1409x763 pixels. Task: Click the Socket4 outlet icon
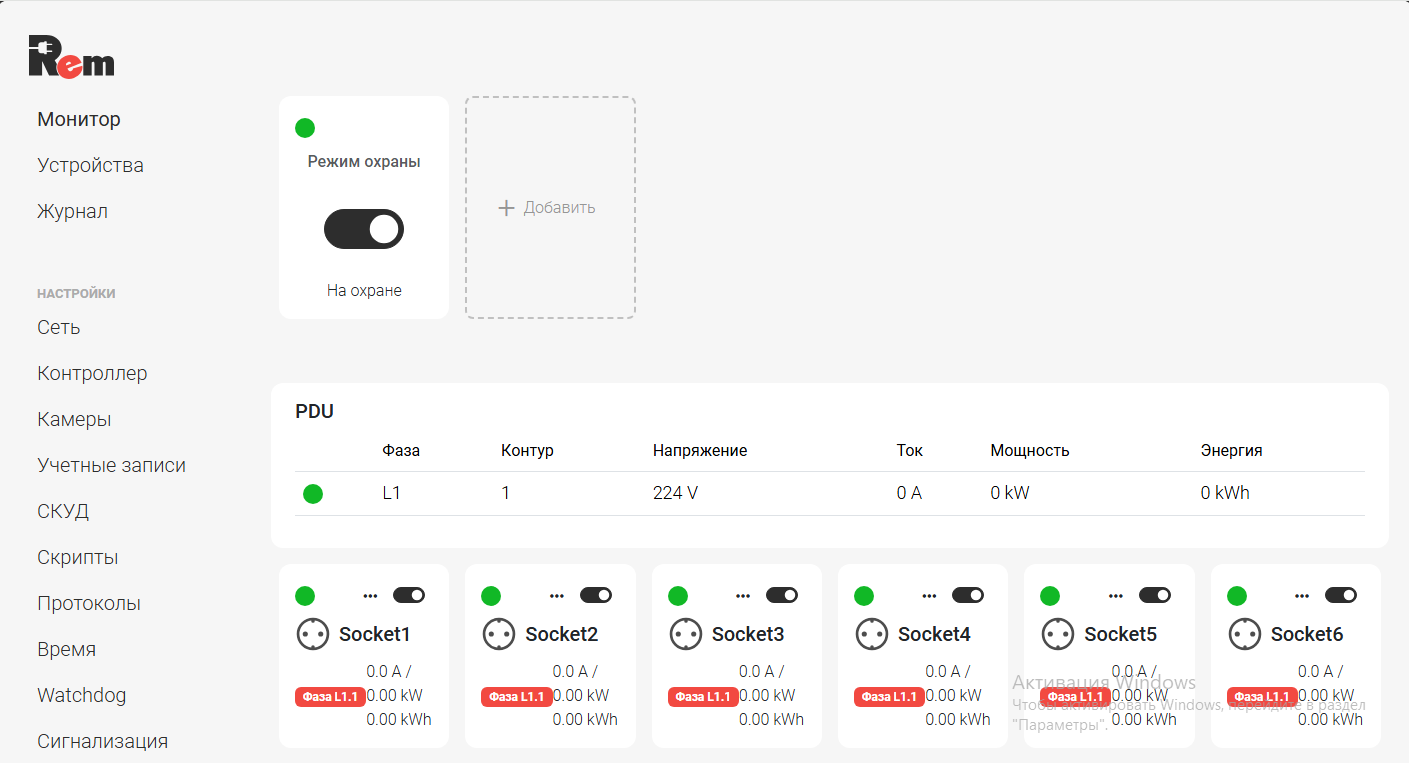871,634
